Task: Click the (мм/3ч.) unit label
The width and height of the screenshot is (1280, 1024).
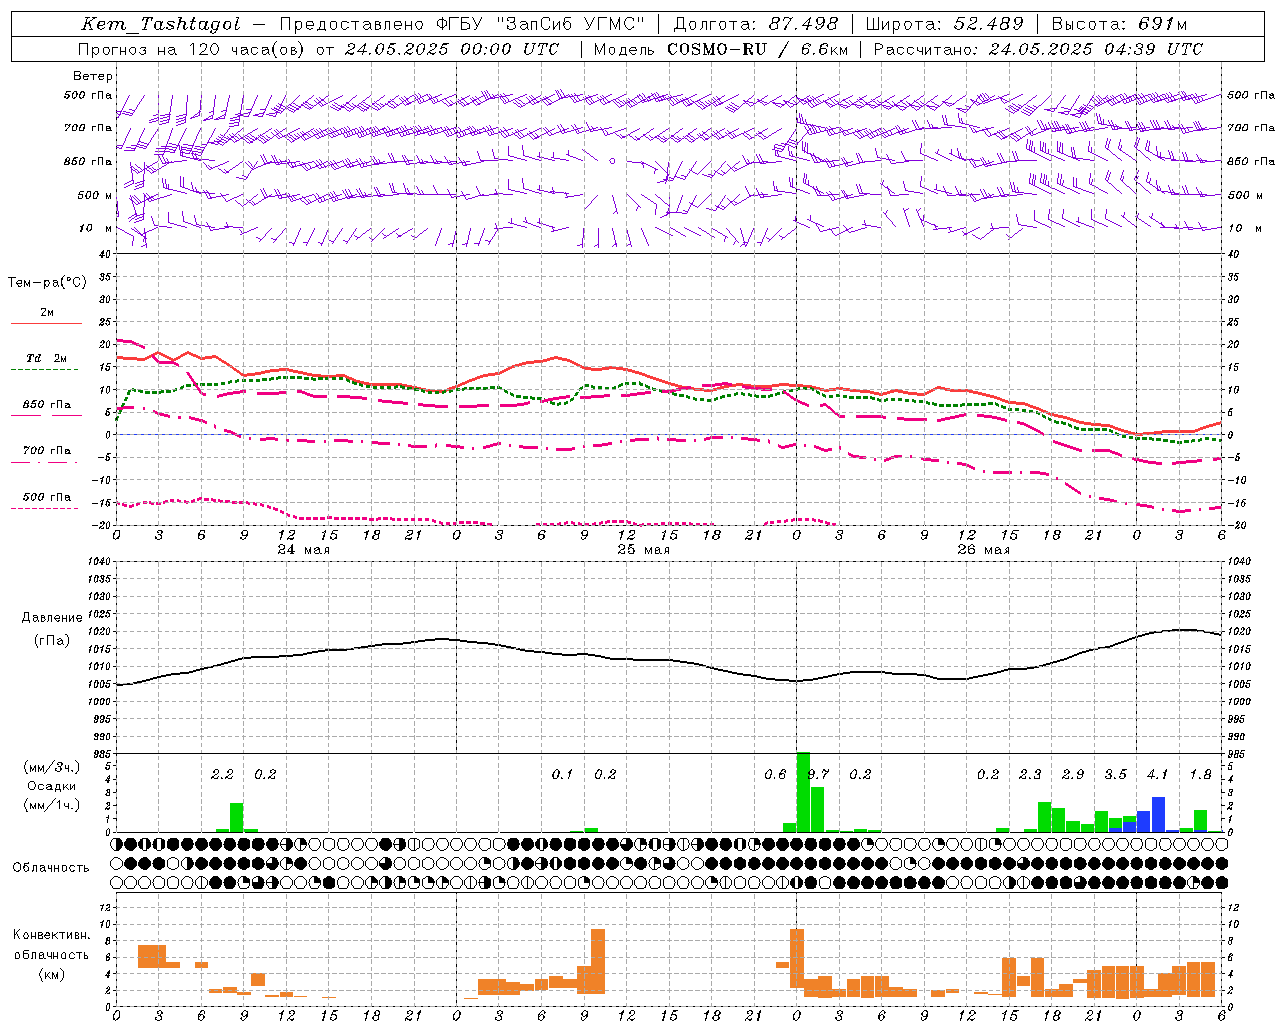Action: coord(52,767)
